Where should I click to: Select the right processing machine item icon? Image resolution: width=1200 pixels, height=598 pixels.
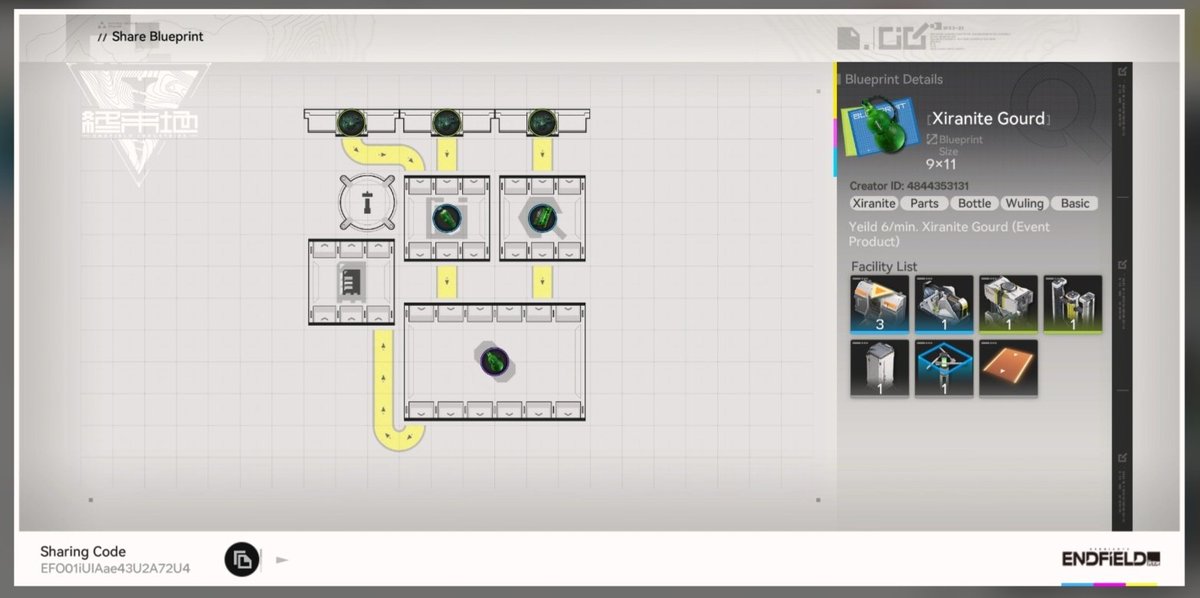coord(541,218)
